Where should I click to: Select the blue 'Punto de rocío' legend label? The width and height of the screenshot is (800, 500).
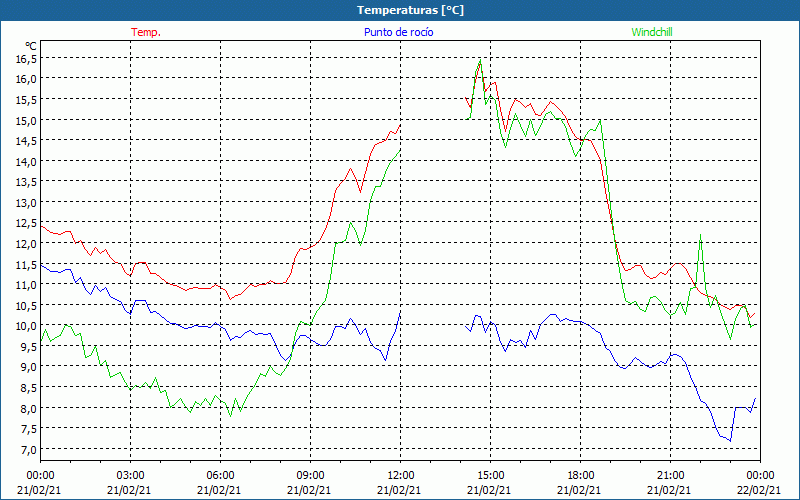click(398, 32)
